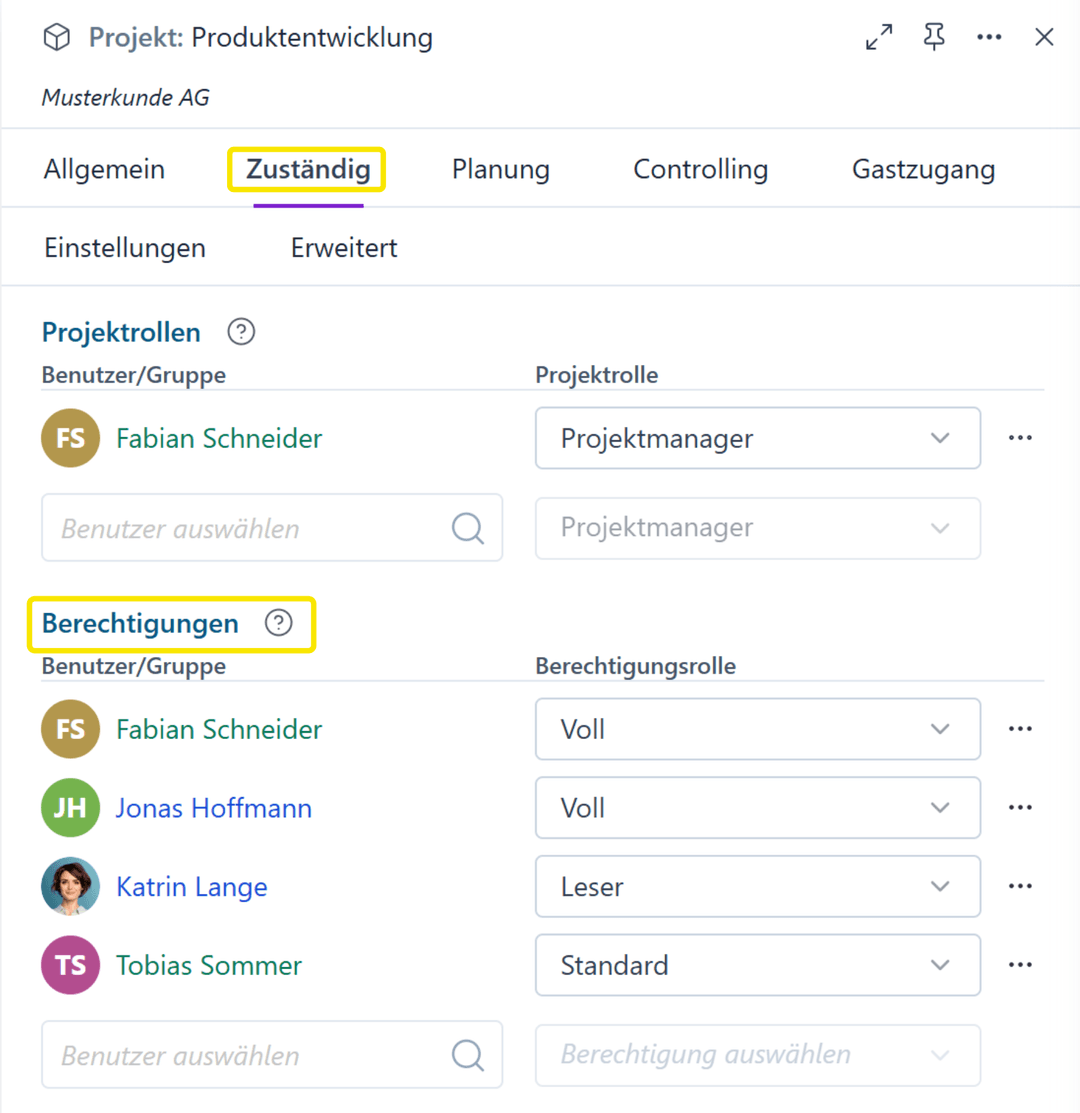The image size is (1080, 1113).
Task: Open Jonas Hoffmann's Voll permission dropdown
Action: 757,807
